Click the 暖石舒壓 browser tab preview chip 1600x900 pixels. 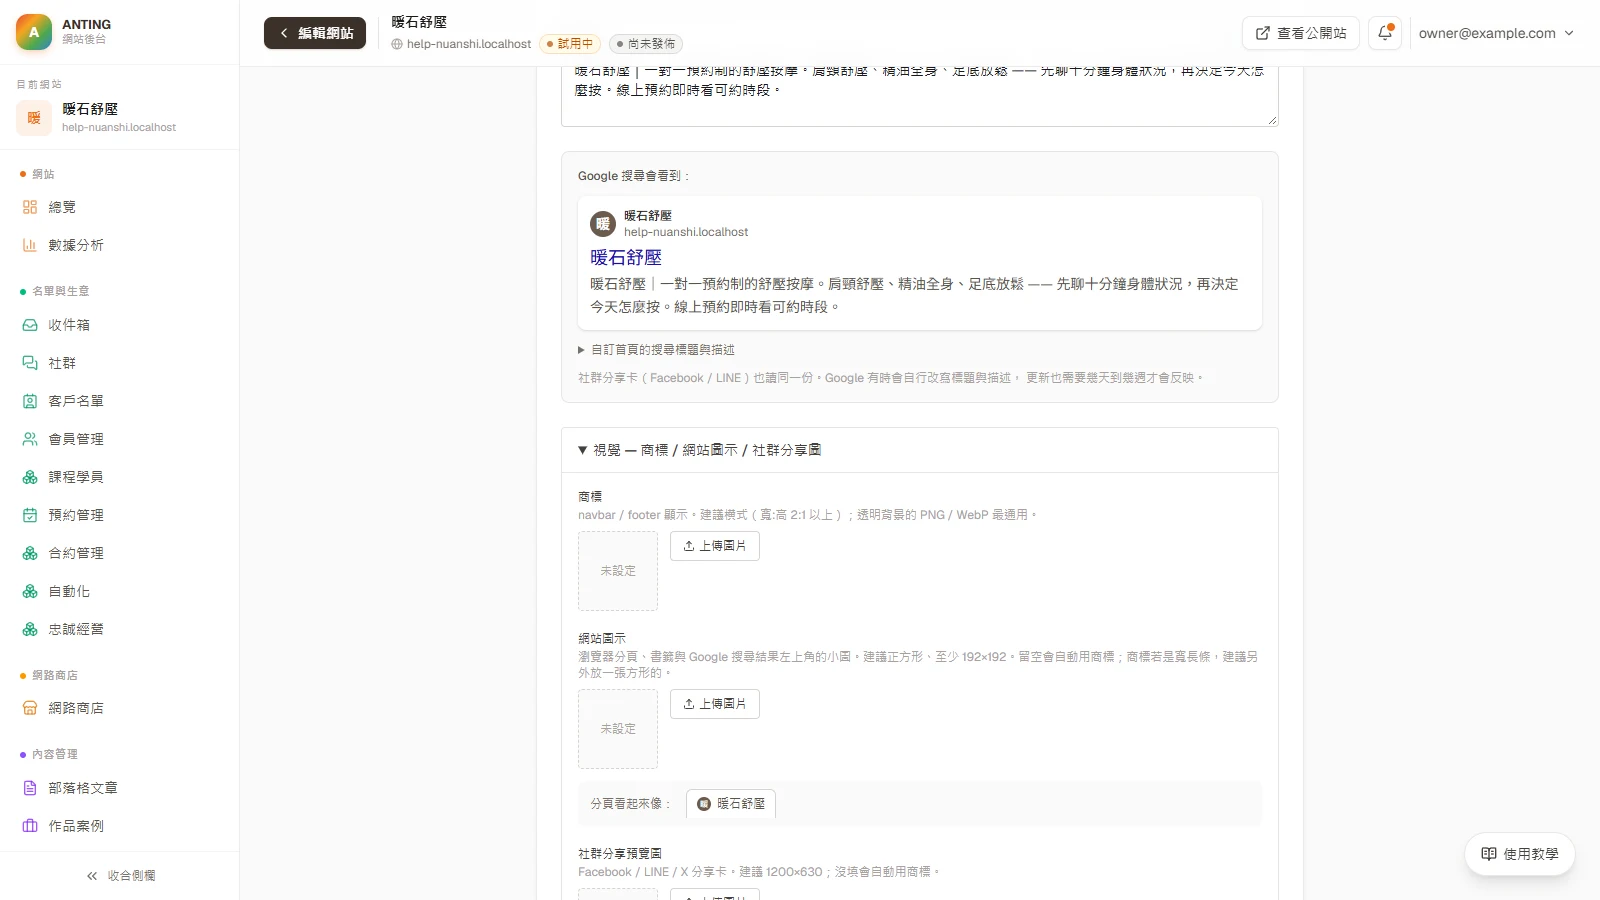click(731, 804)
